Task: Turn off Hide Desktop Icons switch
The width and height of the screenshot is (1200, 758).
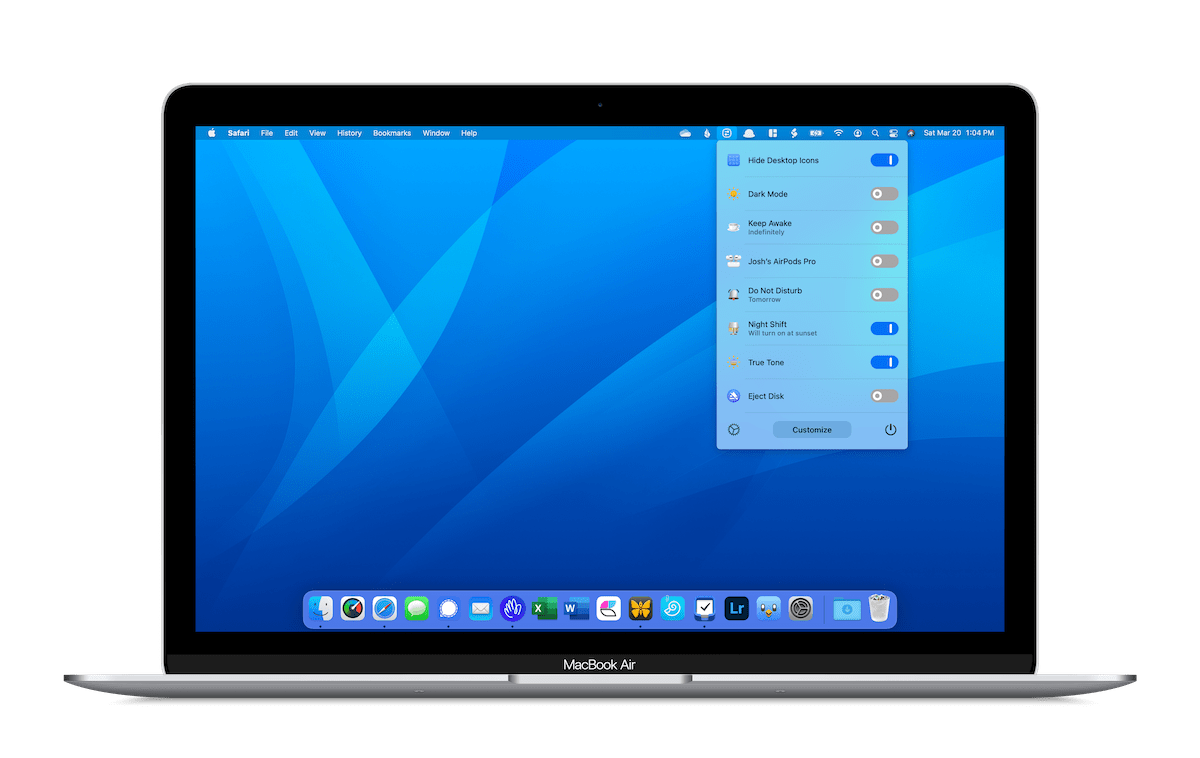Action: click(x=884, y=160)
